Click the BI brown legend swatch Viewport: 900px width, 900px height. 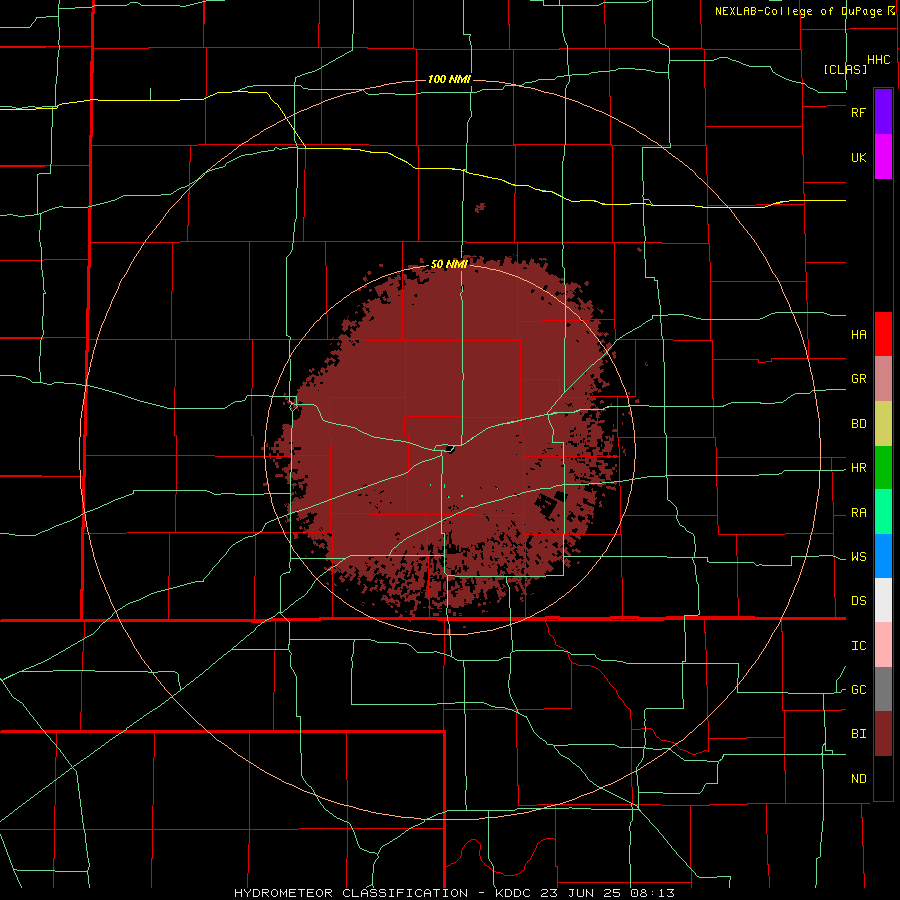(883, 734)
